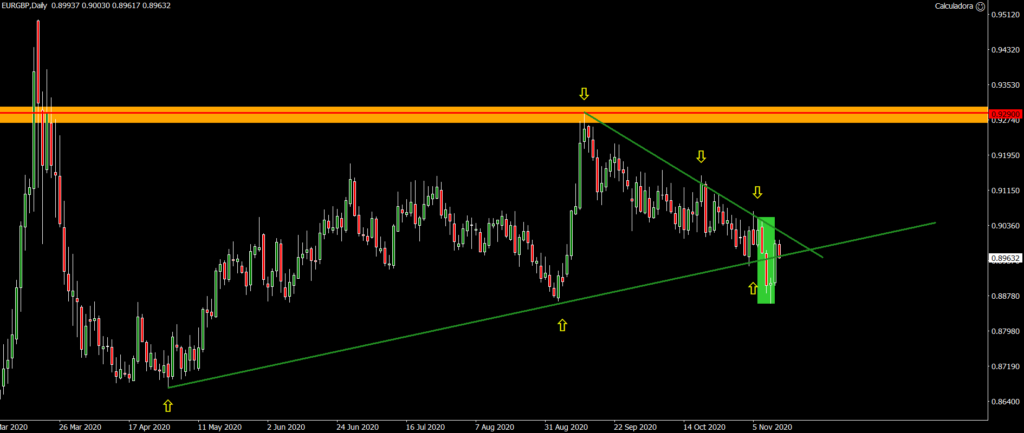
Task: Click the red 0.92900 price level tag
Action: coord(1005,115)
